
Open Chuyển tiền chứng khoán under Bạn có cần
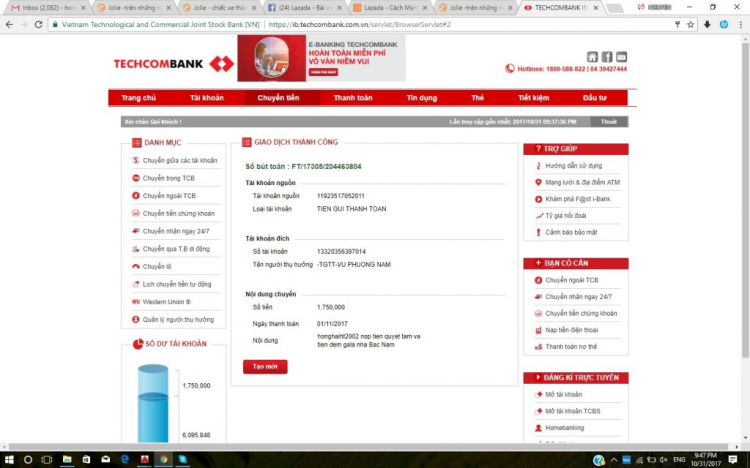coord(581,313)
